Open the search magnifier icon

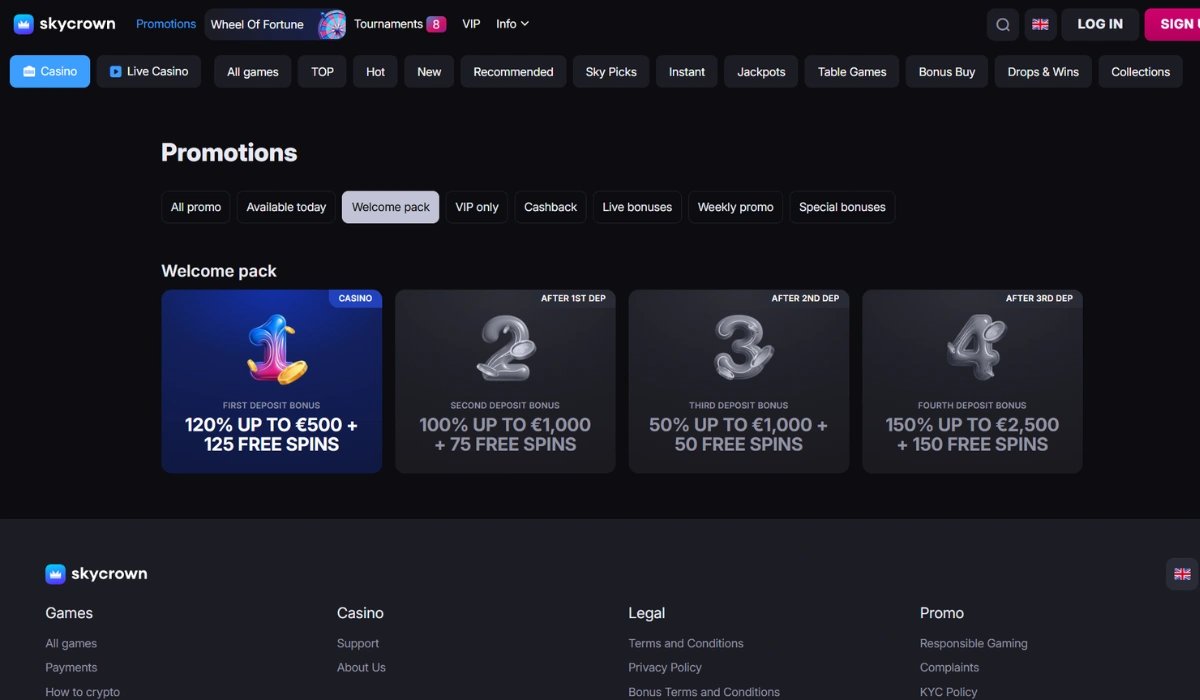click(1003, 25)
